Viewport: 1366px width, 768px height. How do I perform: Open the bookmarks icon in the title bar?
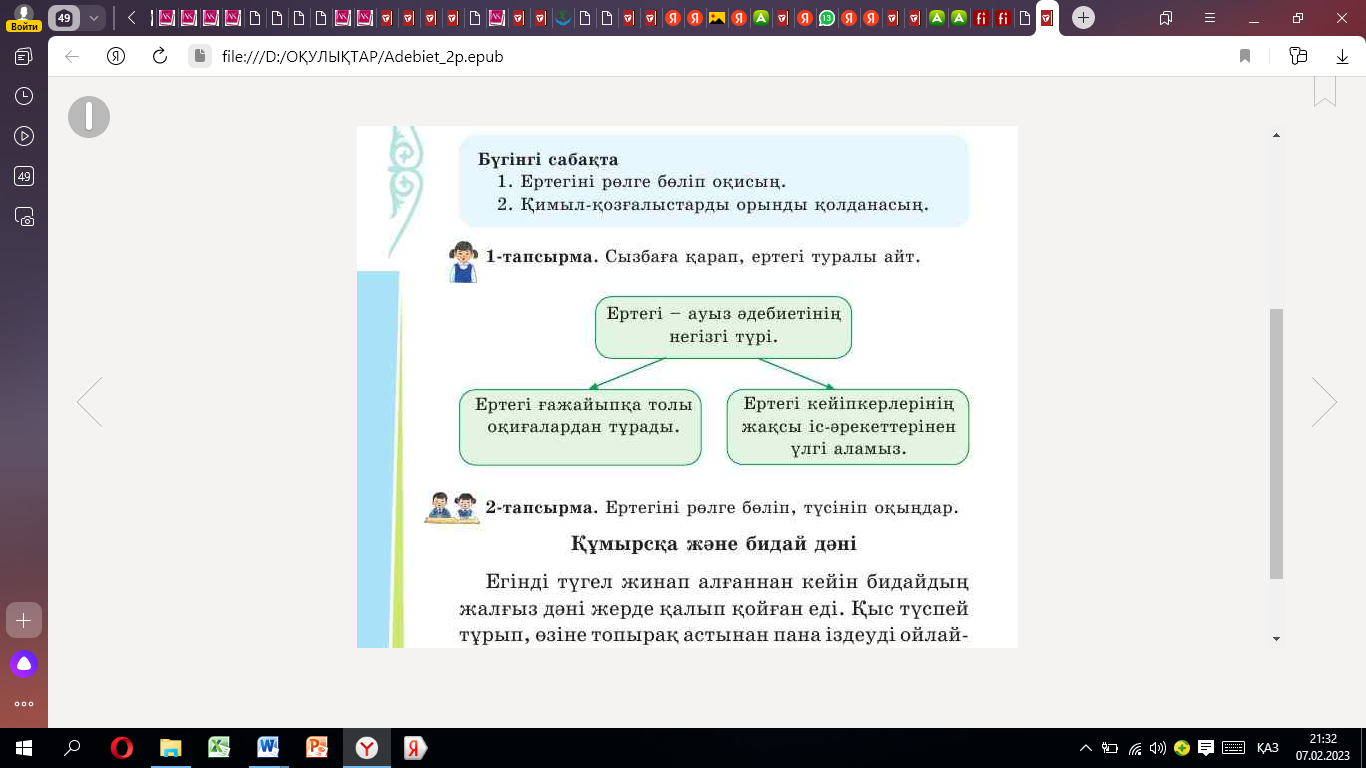[x=1166, y=18]
